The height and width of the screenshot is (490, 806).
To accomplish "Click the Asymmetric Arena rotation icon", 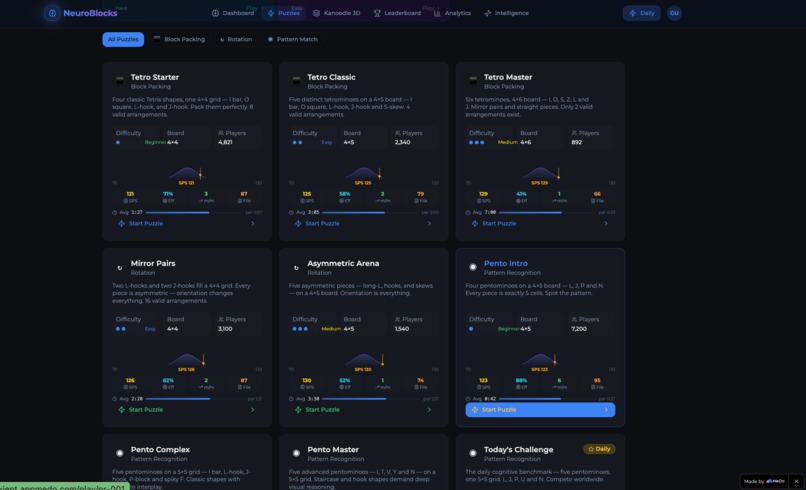I will (296, 267).
